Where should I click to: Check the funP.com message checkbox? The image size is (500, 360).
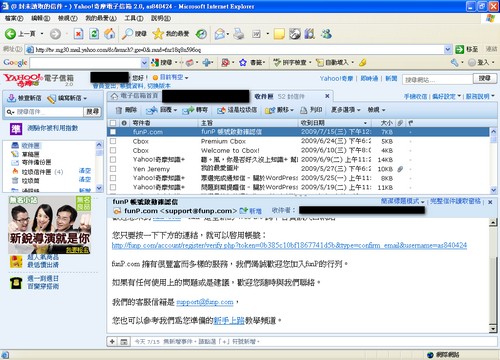113,132
